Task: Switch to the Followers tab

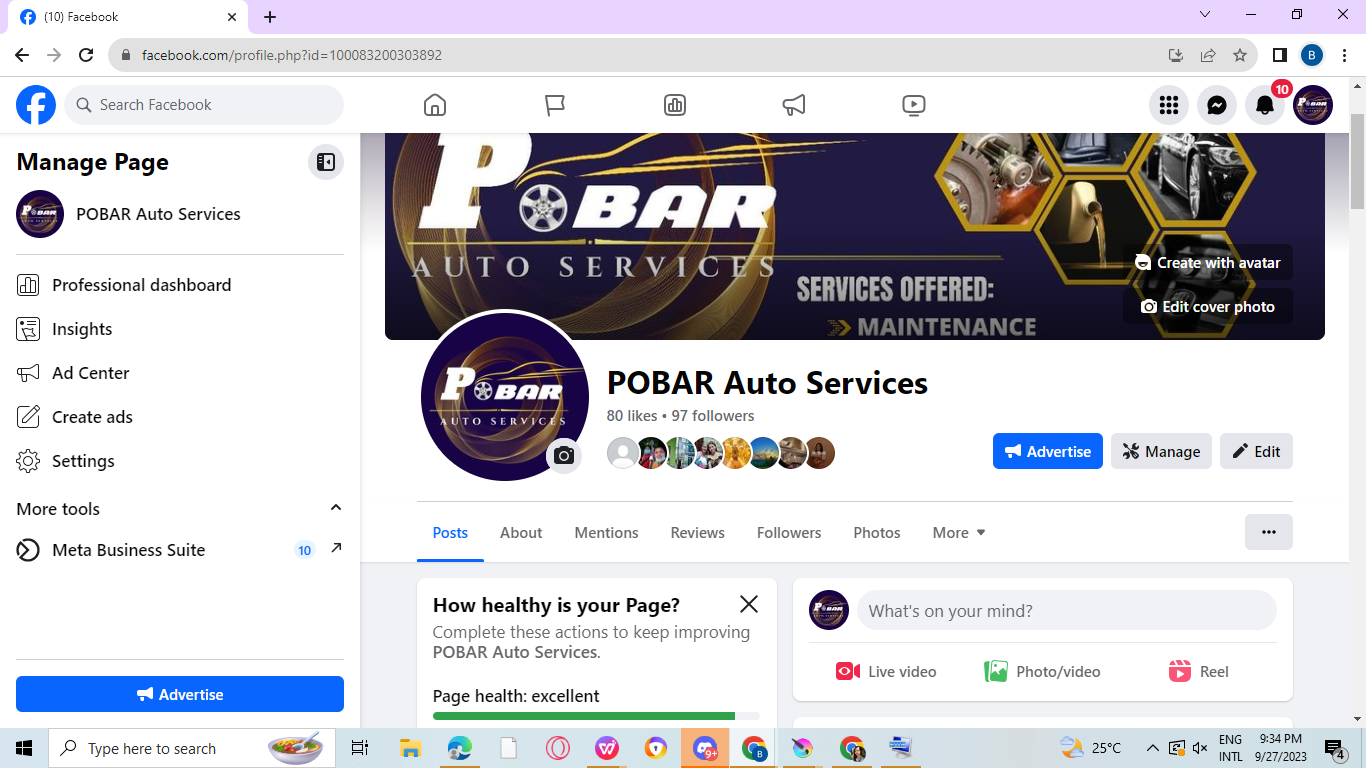Action: (x=789, y=533)
